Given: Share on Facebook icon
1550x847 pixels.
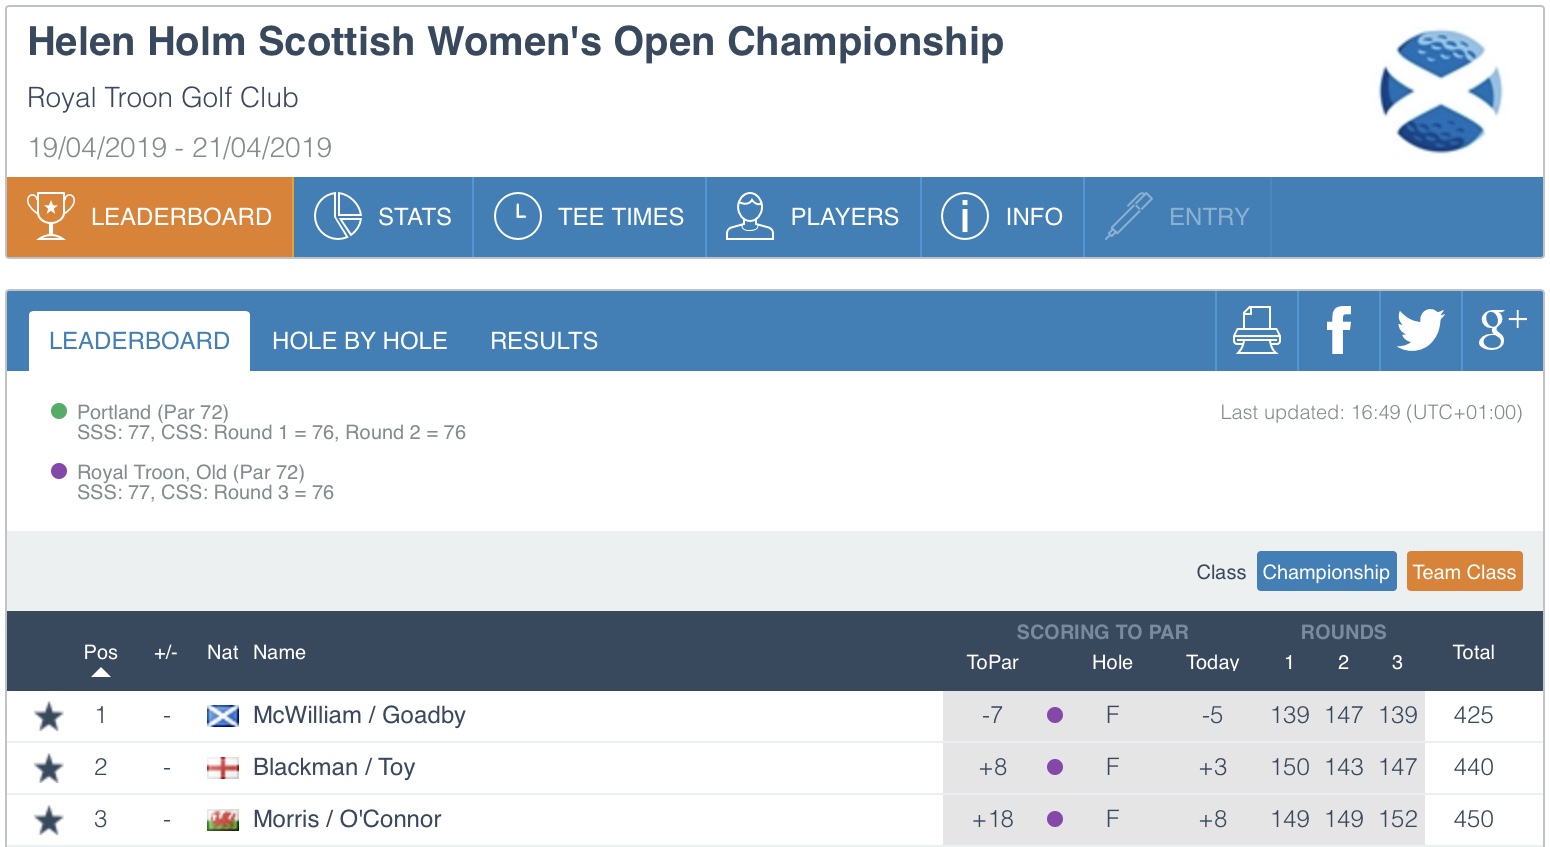Looking at the screenshot, I should [x=1339, y=331].
